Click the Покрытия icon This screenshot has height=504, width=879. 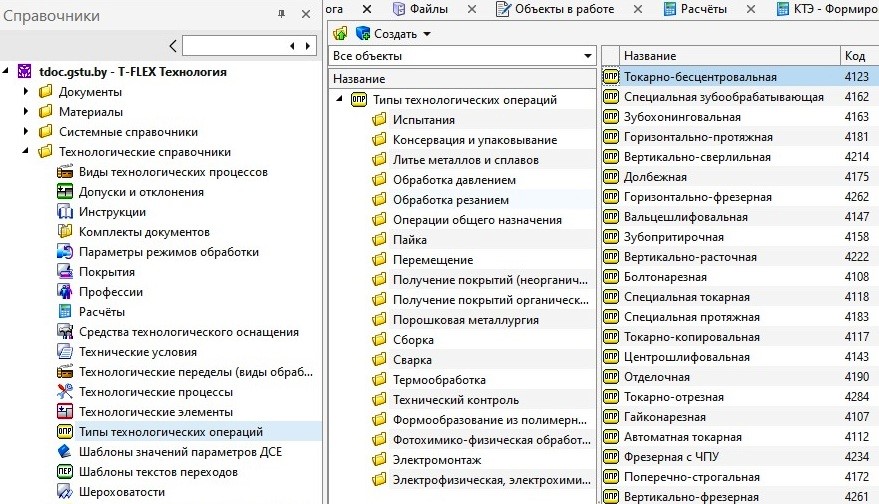[65, 272]
